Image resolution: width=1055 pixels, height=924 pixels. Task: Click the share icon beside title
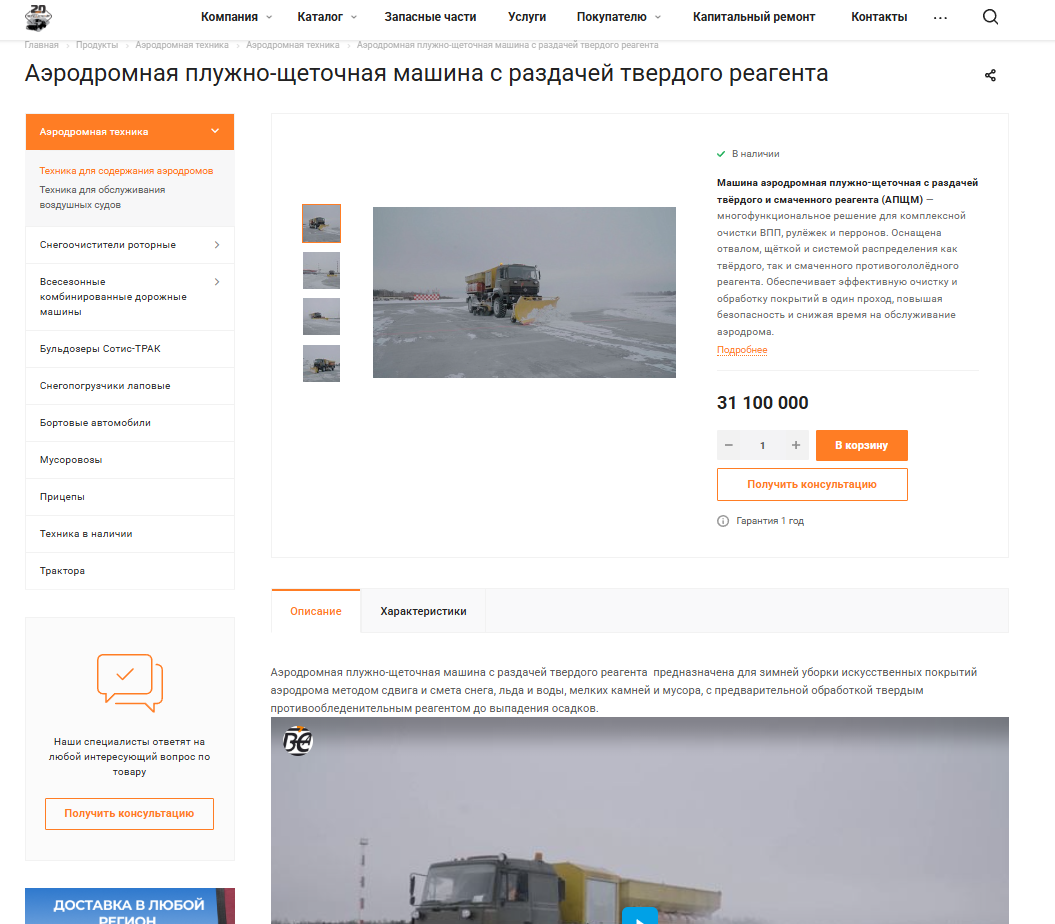pos(990,76)
